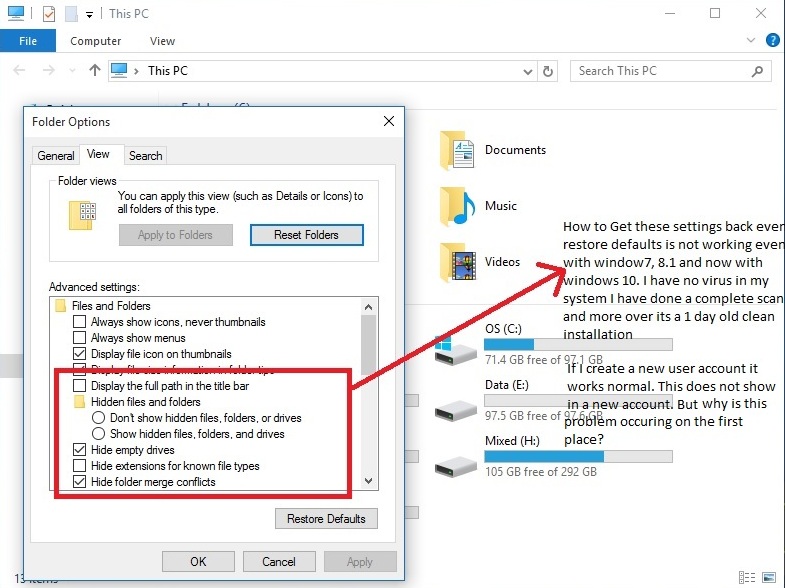The image size is (785, 588).
Task: Click the New folder quick access icon
Action: click(71, 14)
